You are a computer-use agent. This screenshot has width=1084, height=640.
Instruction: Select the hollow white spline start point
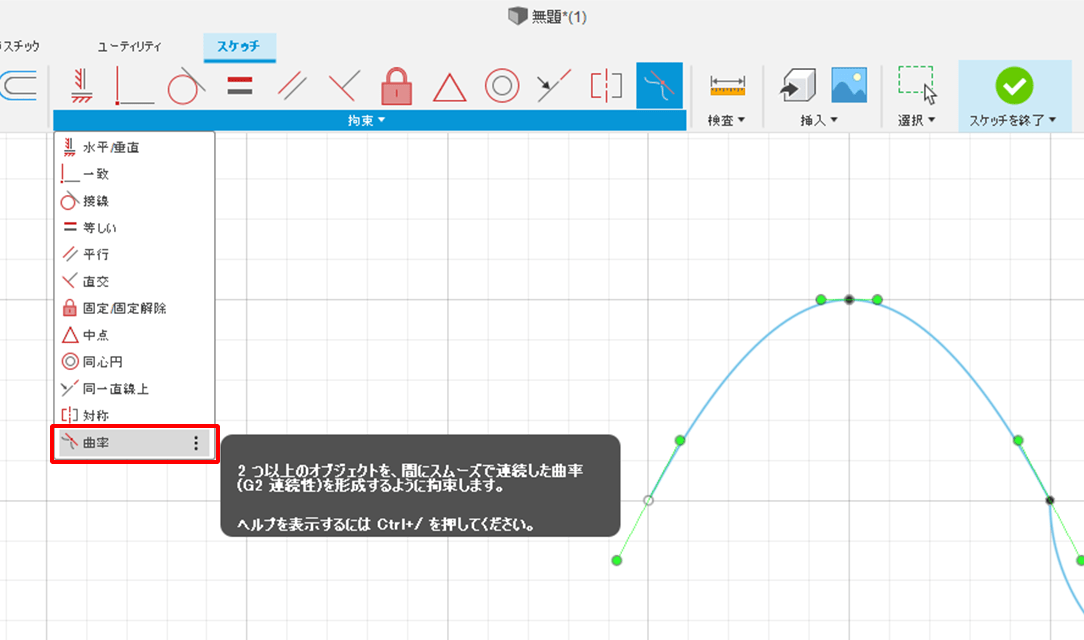[x=648, y=500]
